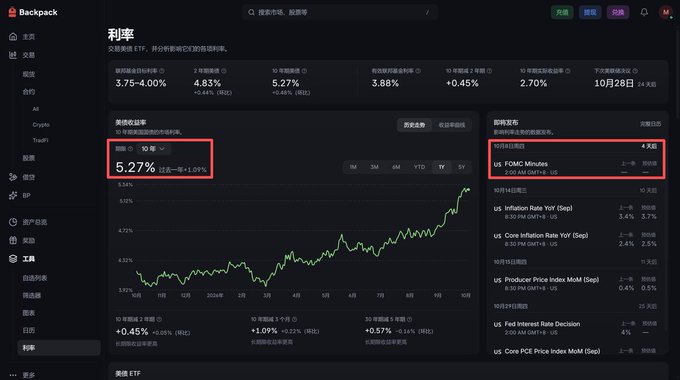Click the purple 兑换 convert button
Image resolution: width=680 pixels, height=380 pixels.
(618, 12)
